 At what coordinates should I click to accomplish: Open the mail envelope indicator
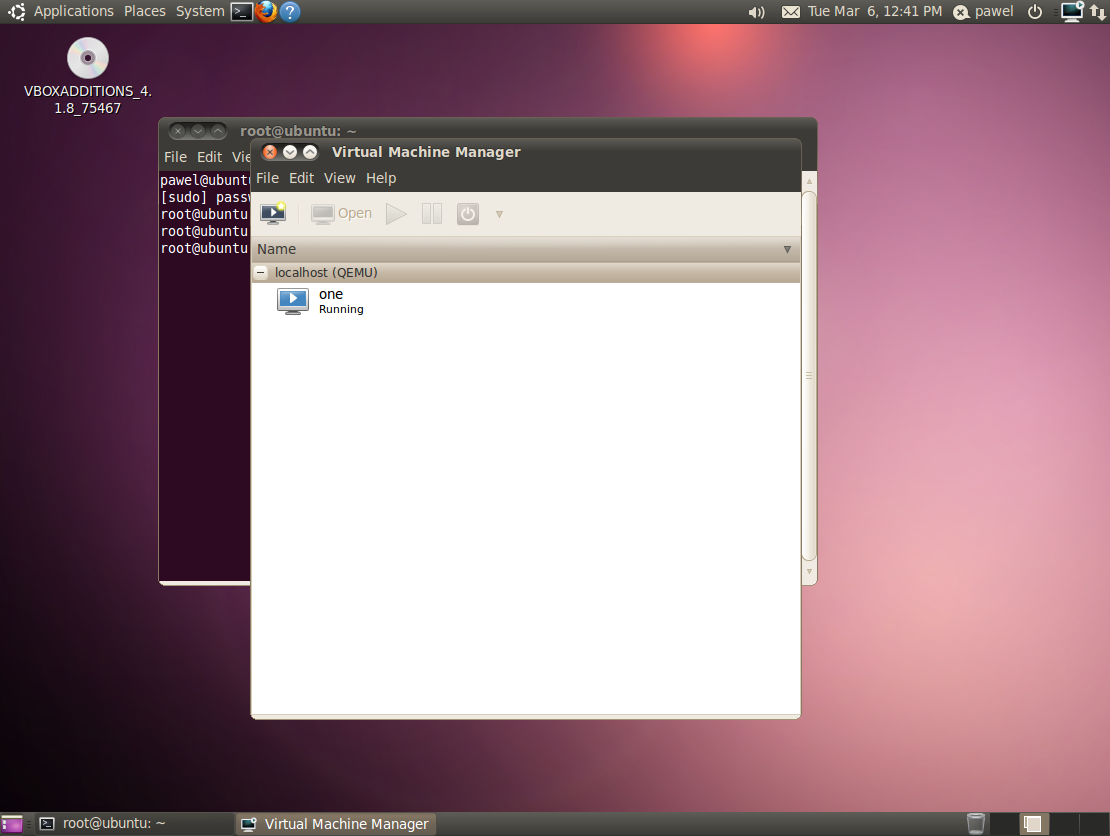click(790, 12)
